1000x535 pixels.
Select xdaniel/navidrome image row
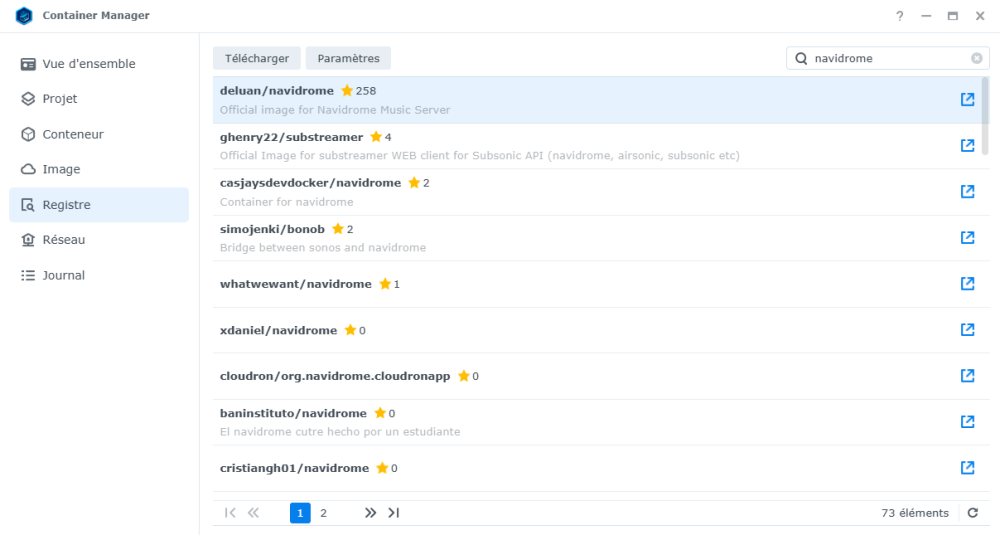[597, 330]
